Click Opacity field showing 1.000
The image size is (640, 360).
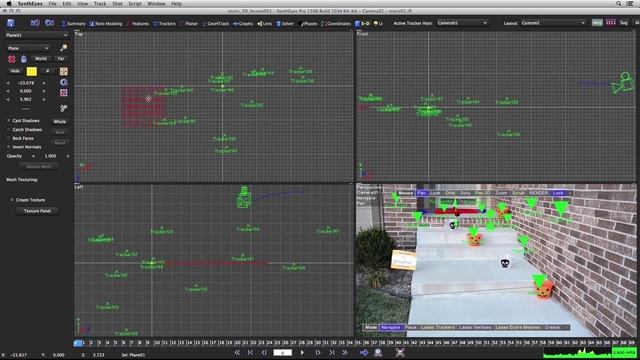click(51, 156)
